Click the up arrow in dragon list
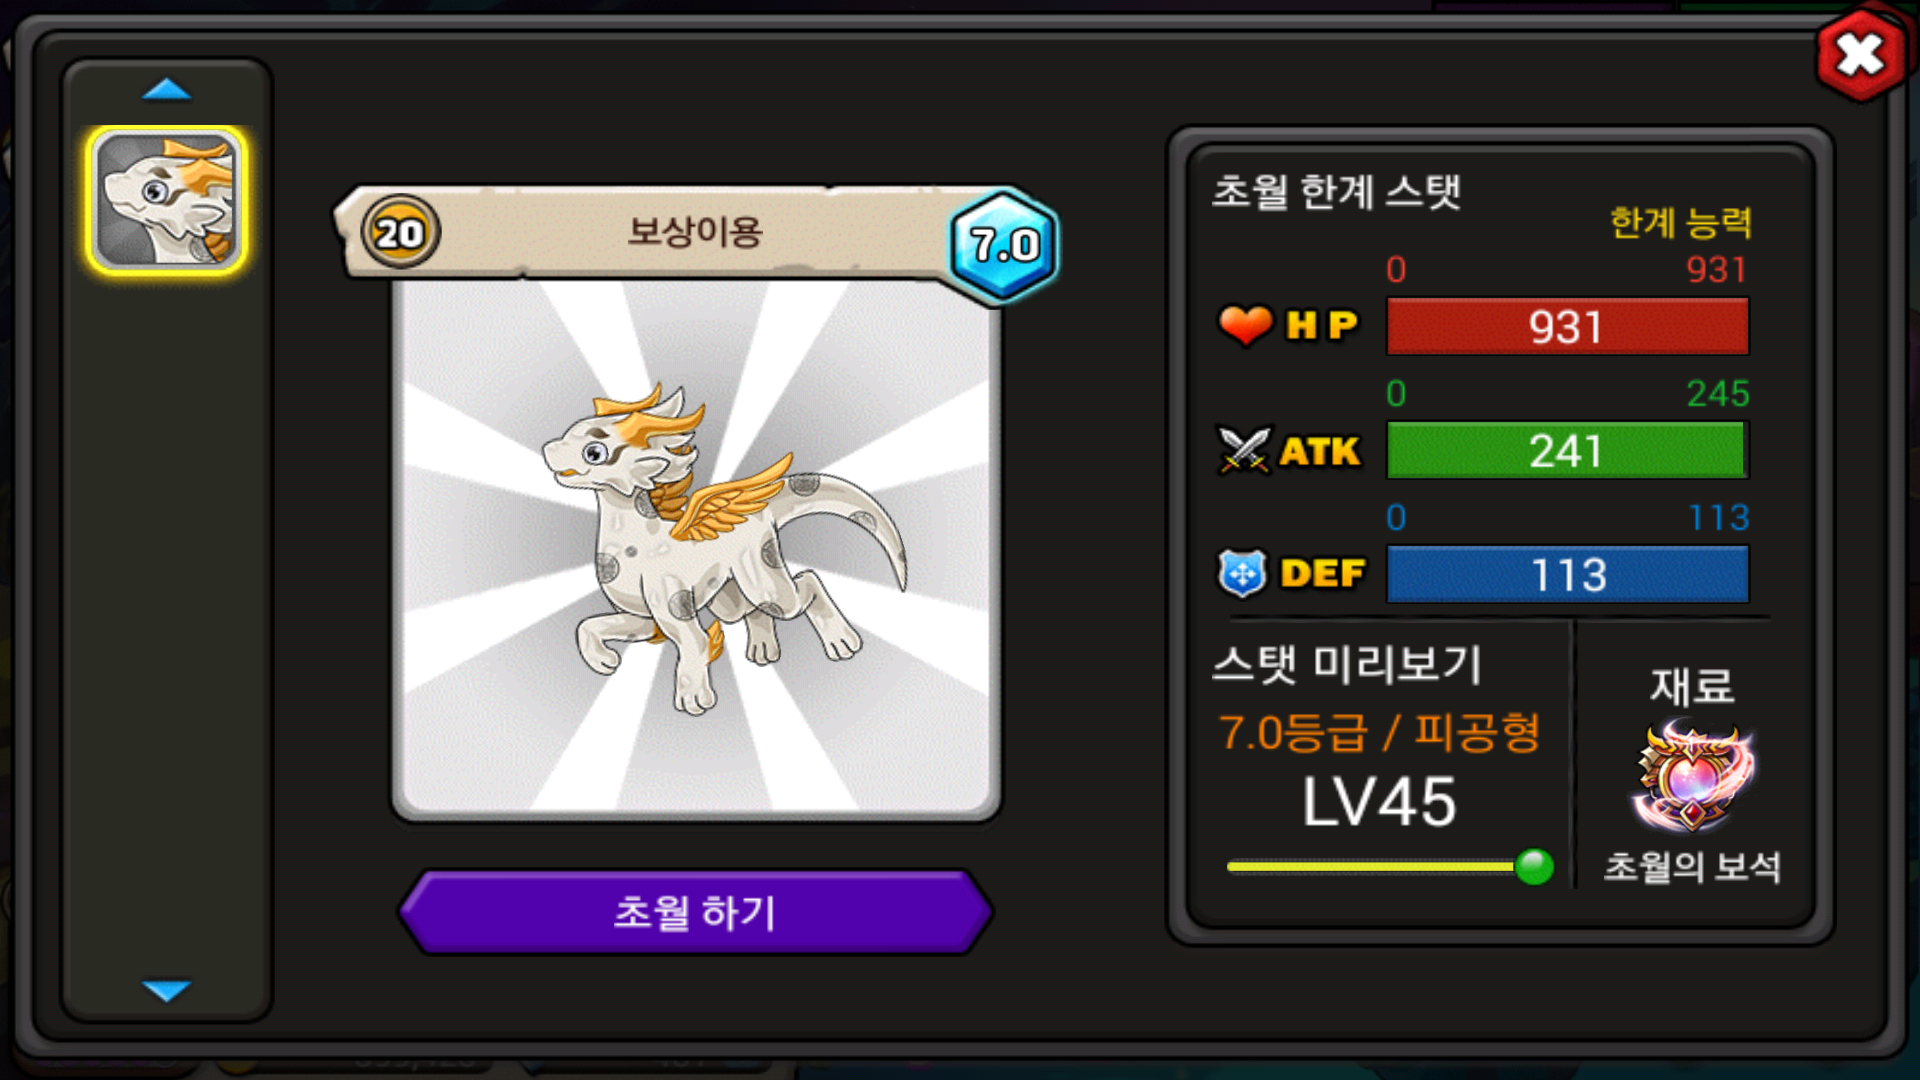Viewport: 1920px width, 1080px height. point(166,90)
